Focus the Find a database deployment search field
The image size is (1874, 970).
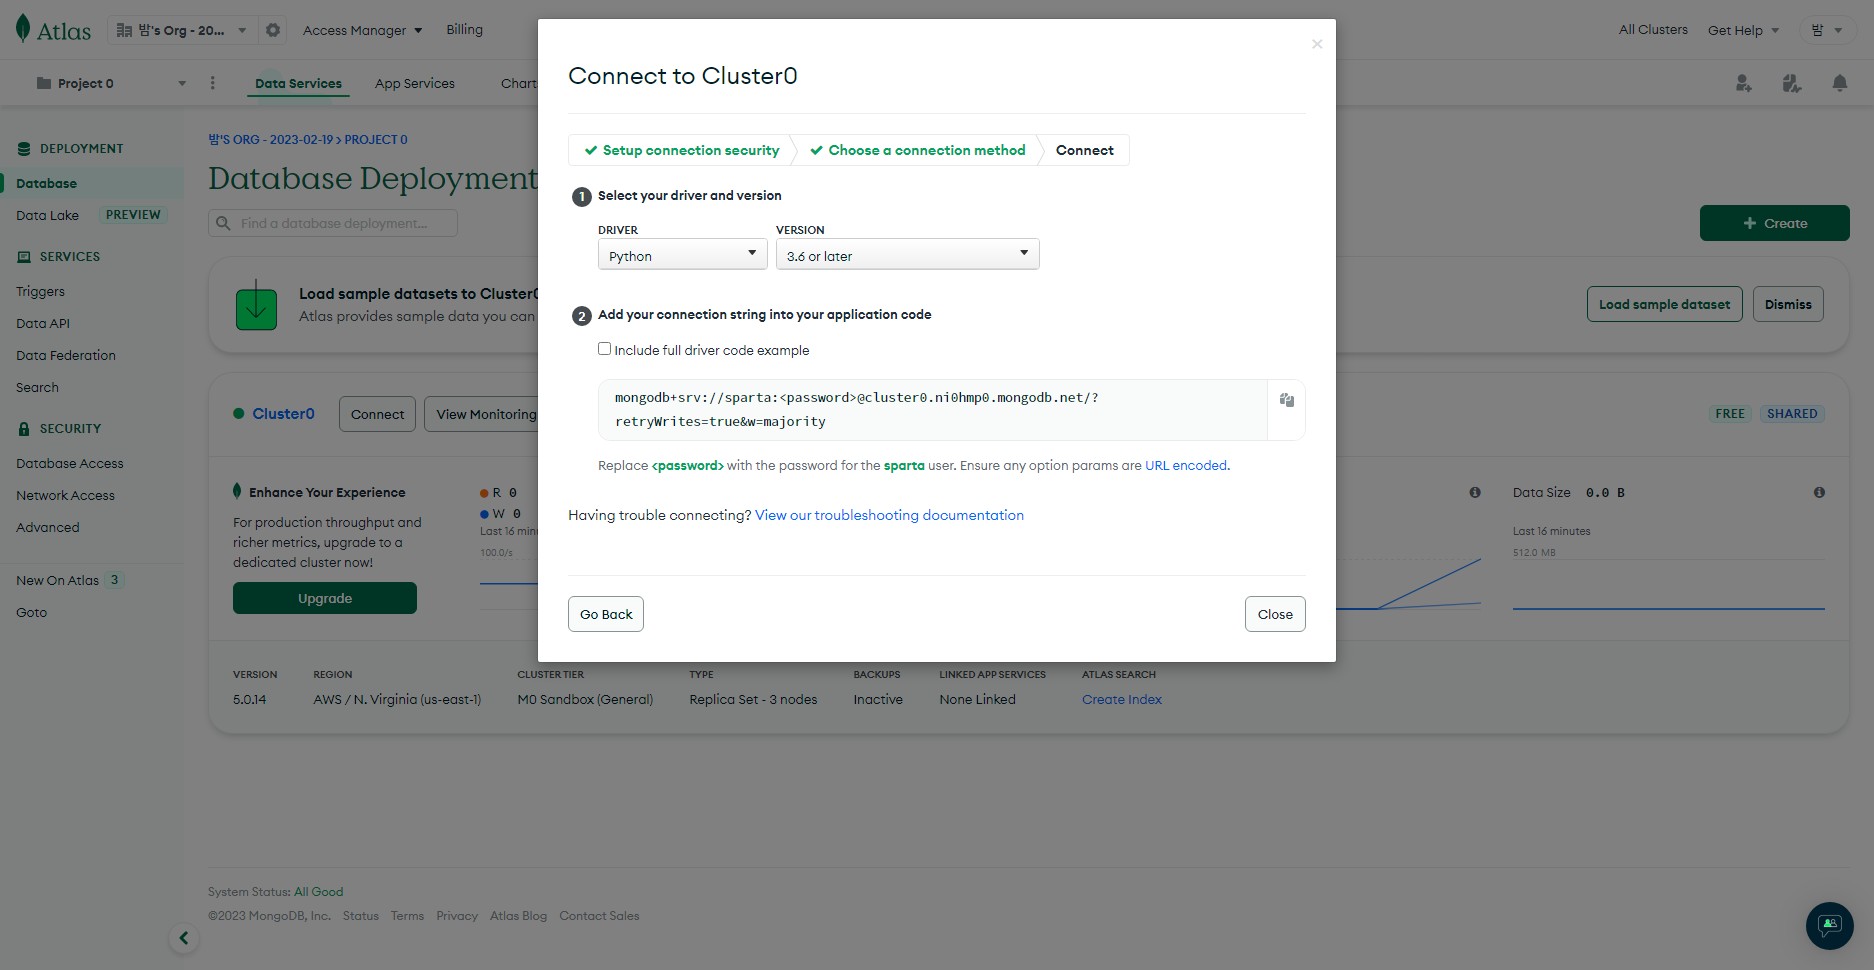click(333, 223)
